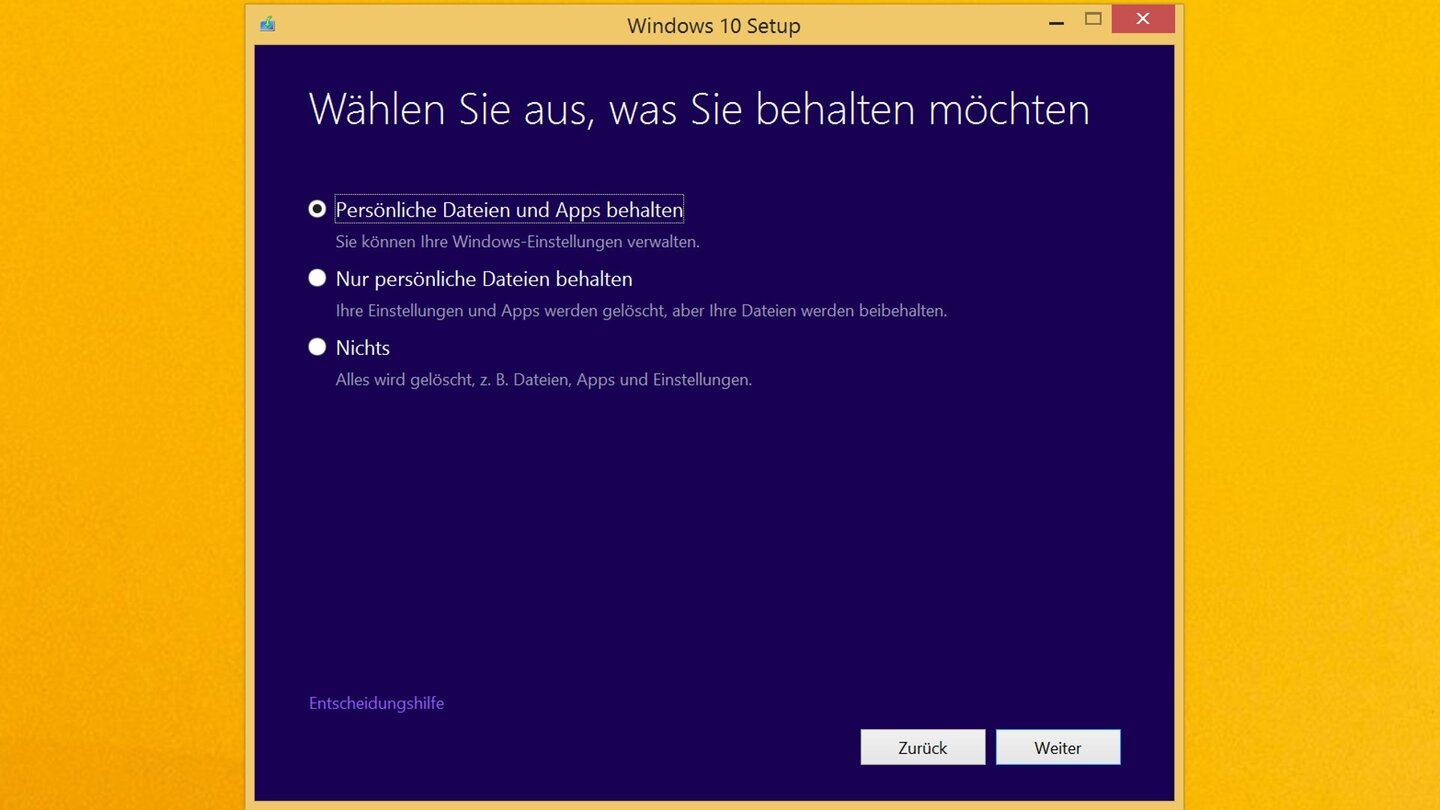
Task: Click the description 'Alles wird gelöscht' text
Action: [x=543, y=380]
